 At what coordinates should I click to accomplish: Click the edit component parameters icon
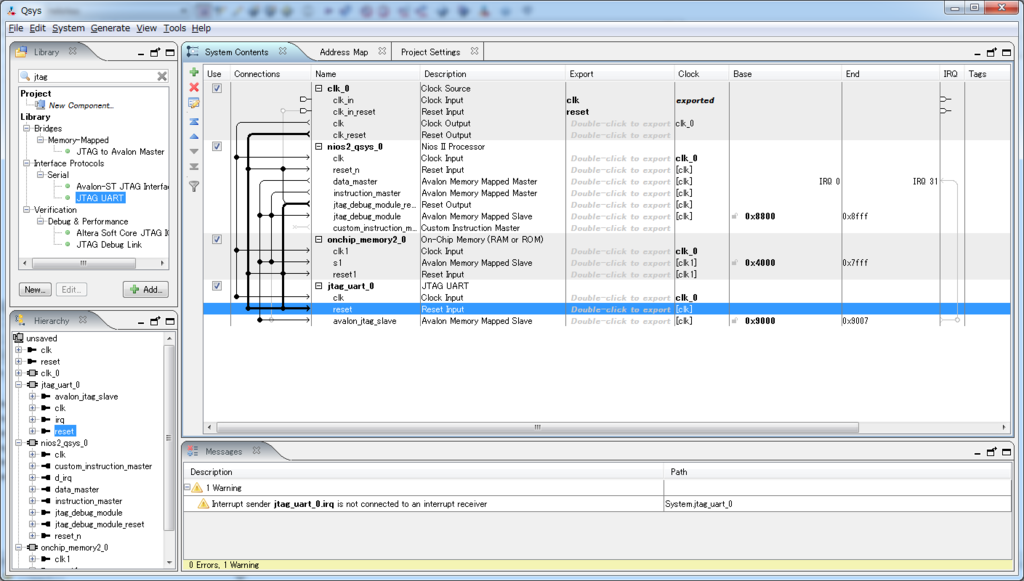pos(194,103)
